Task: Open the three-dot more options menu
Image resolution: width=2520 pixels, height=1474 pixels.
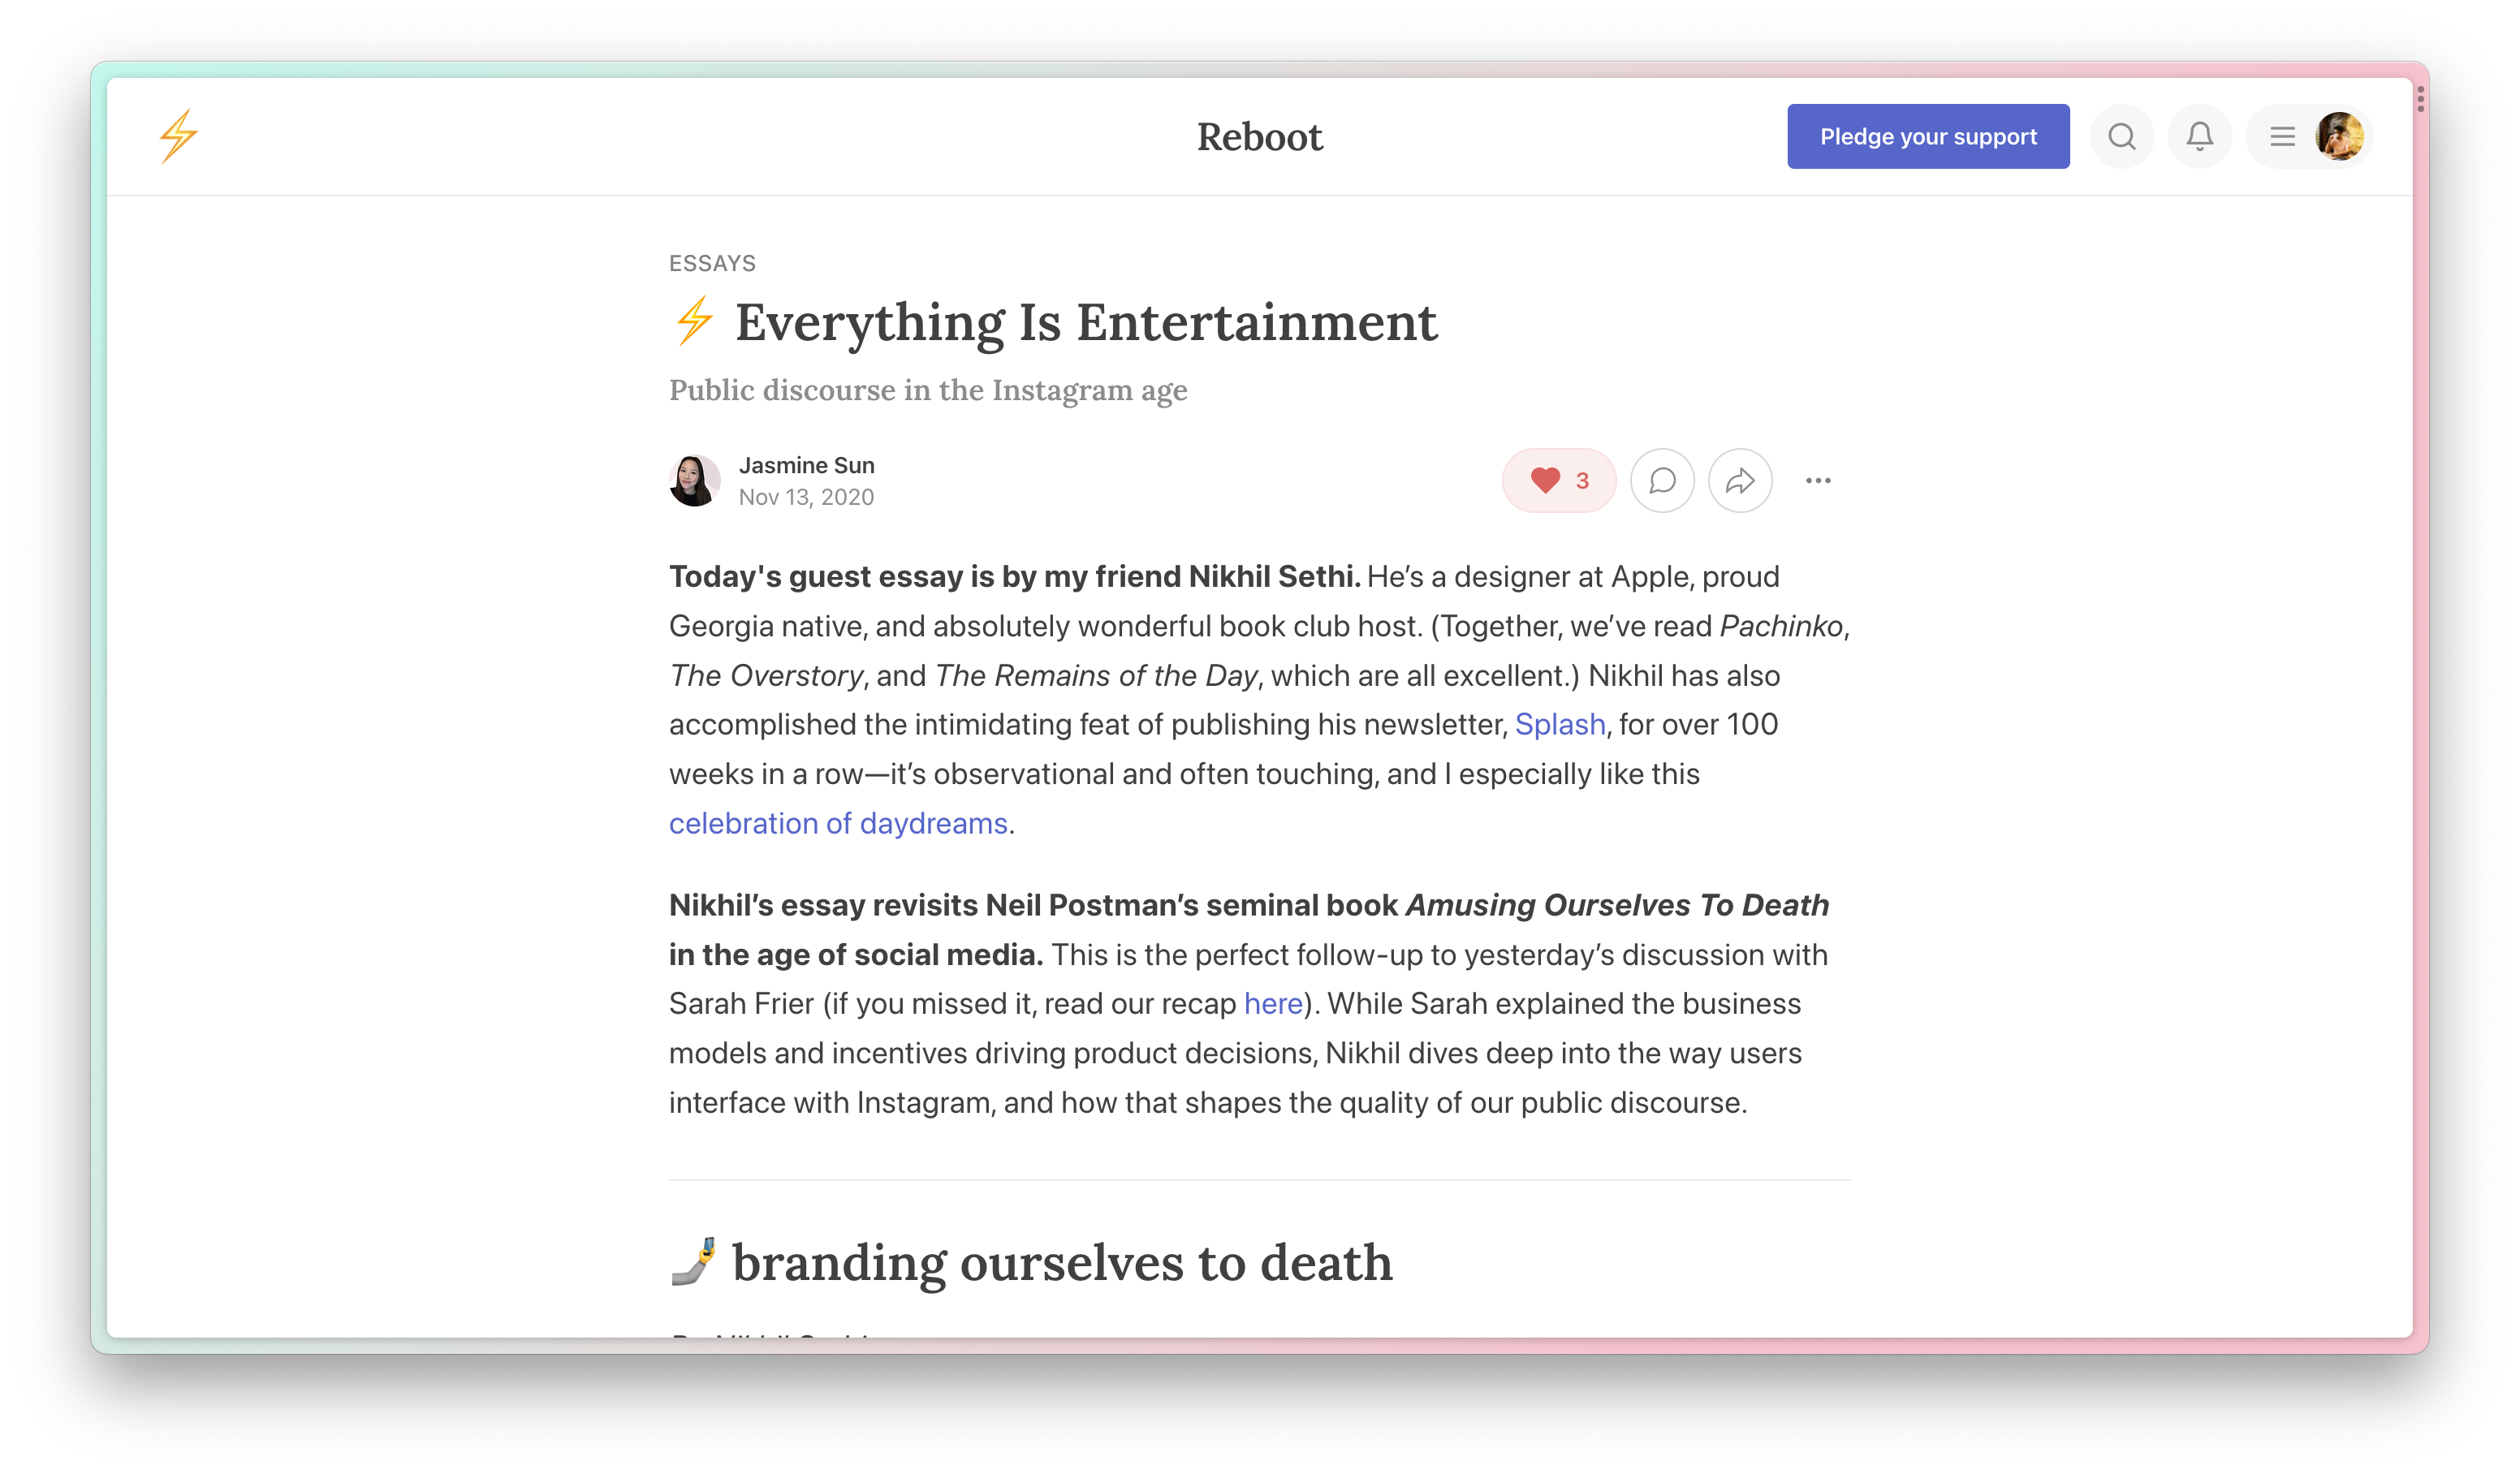Action: pos(1818,481)
